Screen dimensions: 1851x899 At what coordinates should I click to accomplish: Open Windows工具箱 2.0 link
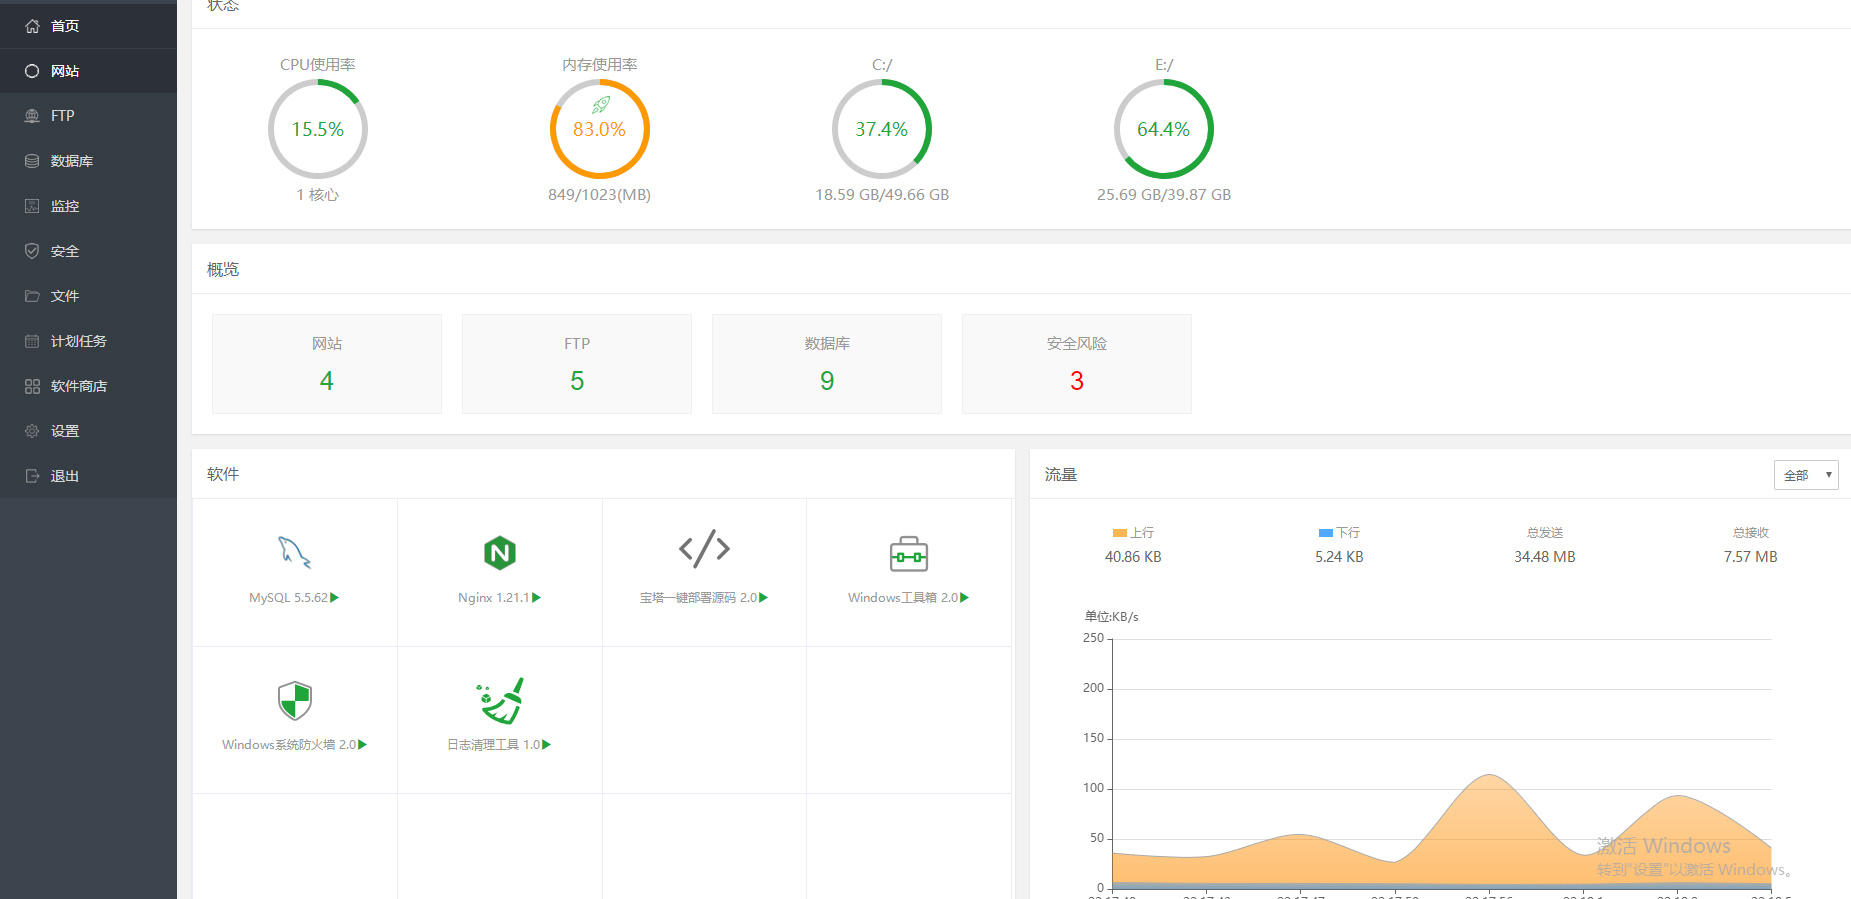[908, 598]
